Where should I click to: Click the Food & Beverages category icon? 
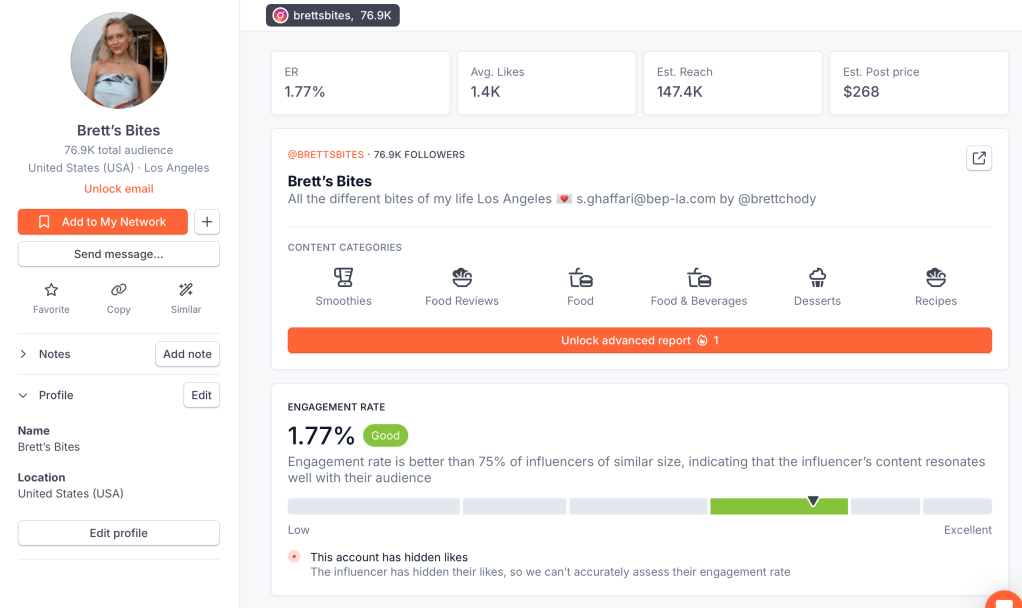click(698, 278)
